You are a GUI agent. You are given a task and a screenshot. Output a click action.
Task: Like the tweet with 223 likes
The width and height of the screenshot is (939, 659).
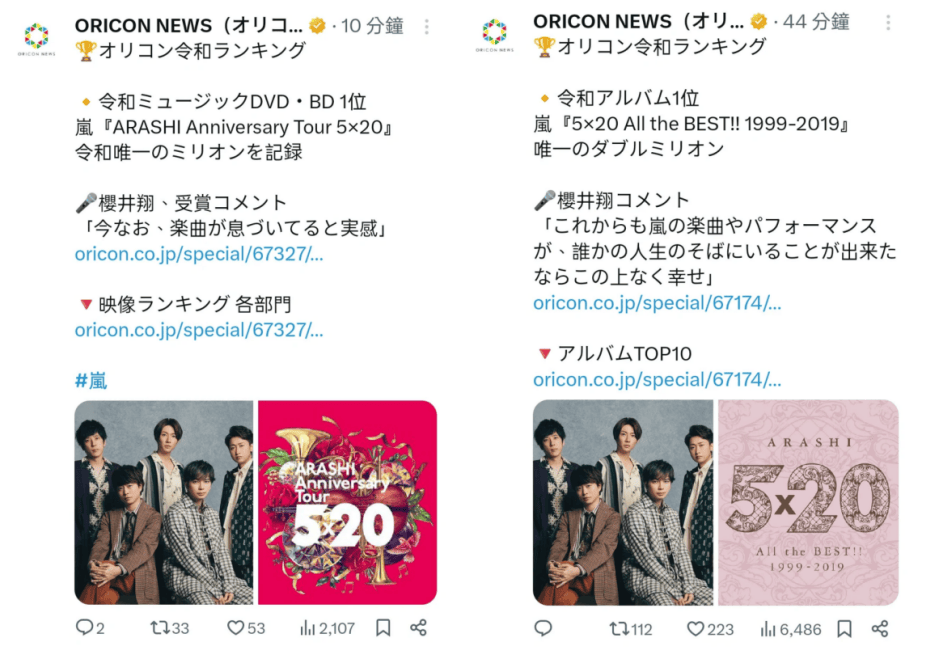tap(710, 629)
